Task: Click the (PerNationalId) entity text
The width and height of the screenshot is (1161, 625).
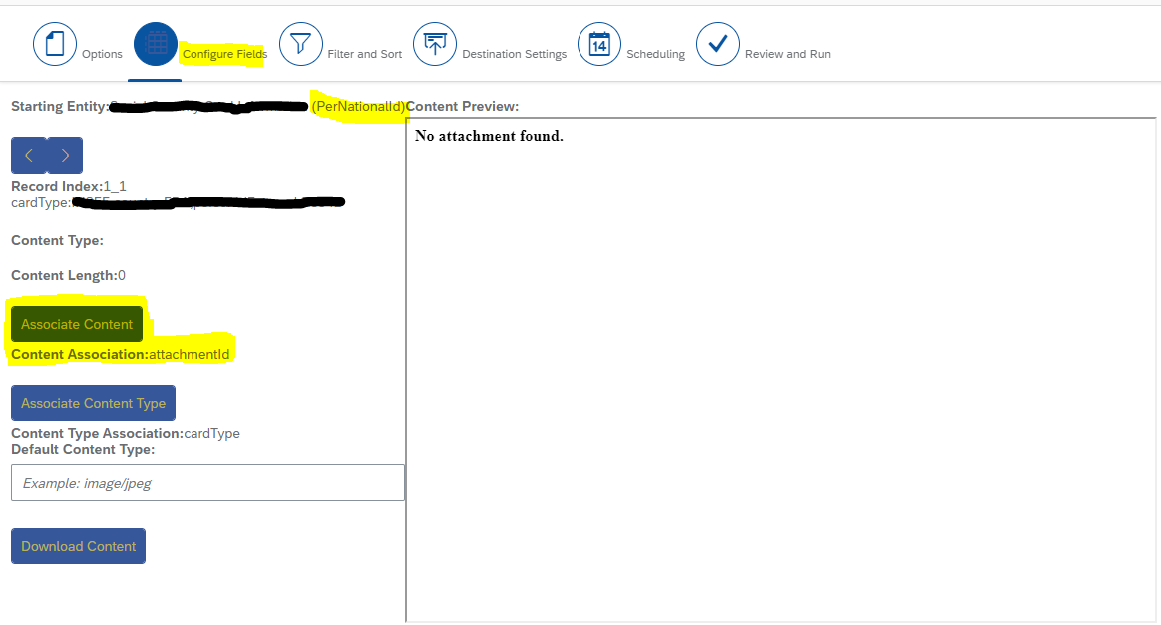Action: tap(358, 107)
